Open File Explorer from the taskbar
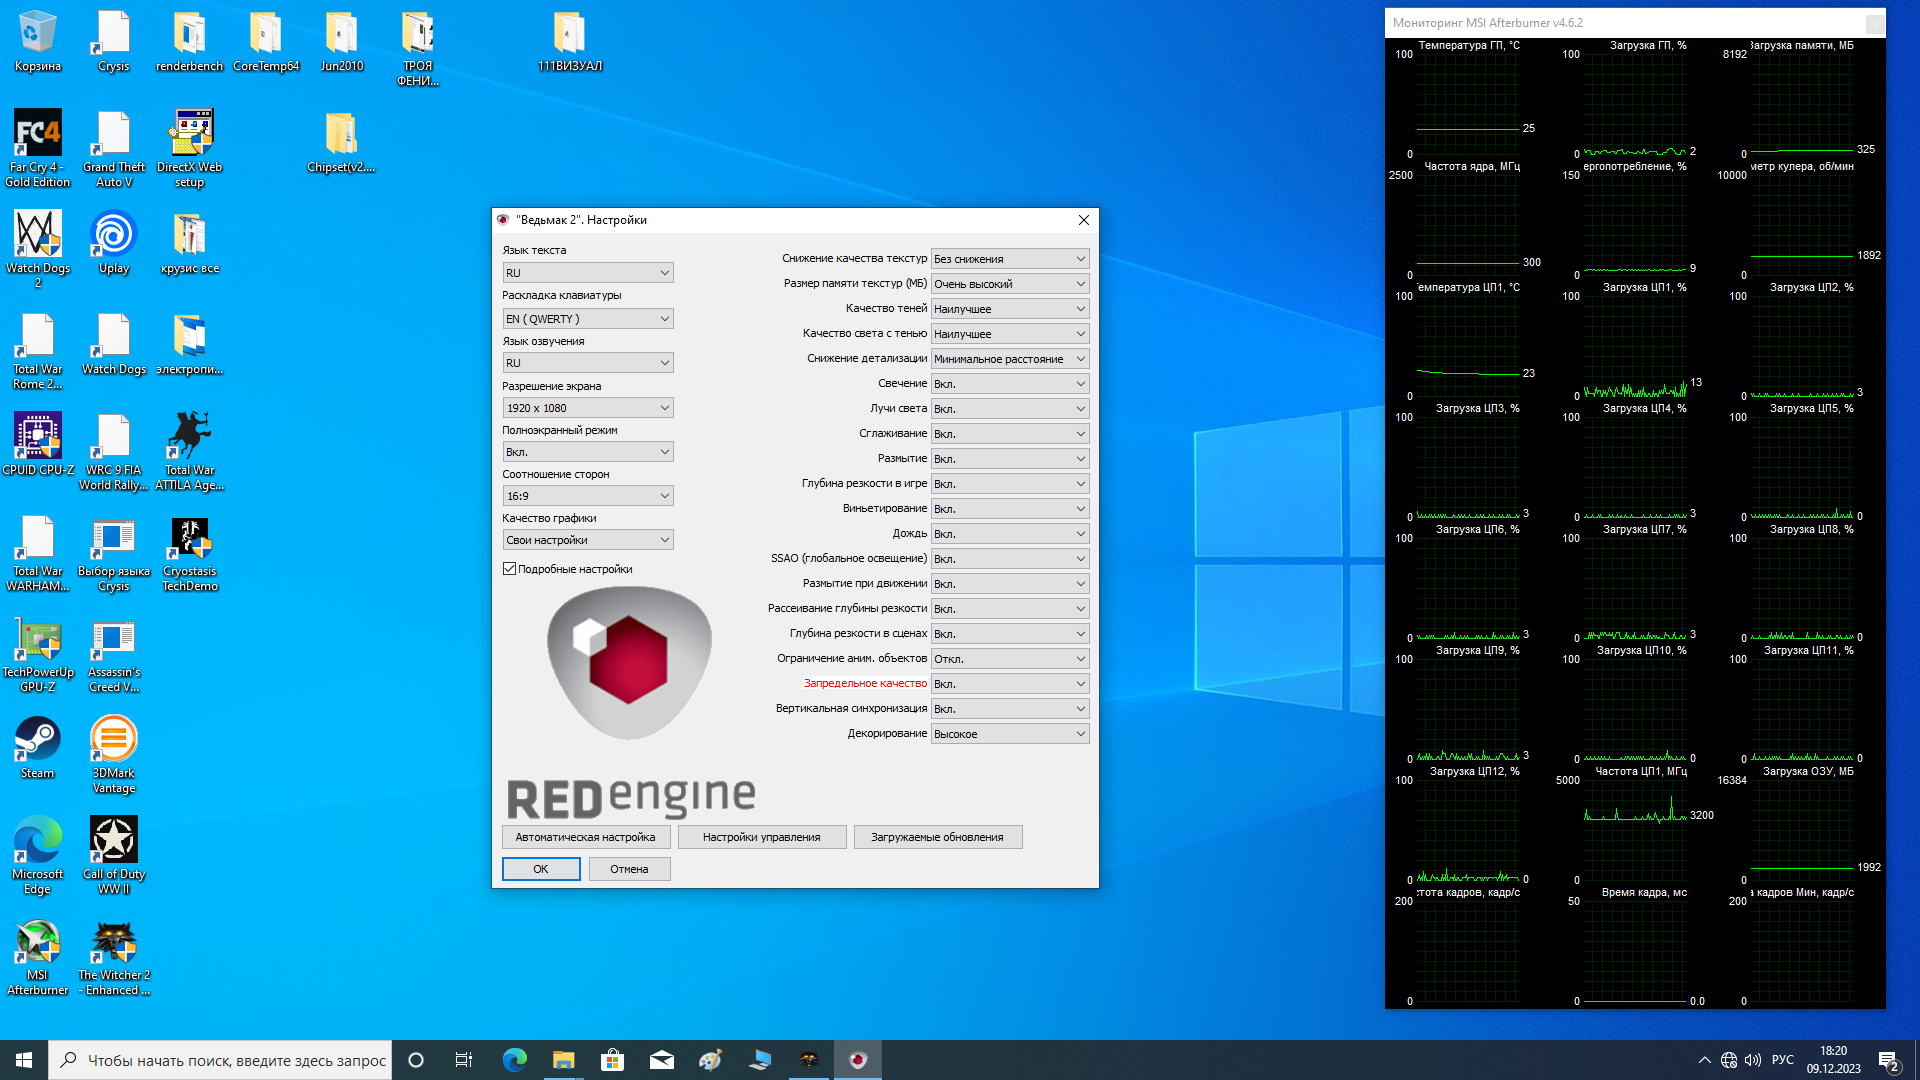The width and height of the screenshot is (1920, 1080). point(563,1060)
